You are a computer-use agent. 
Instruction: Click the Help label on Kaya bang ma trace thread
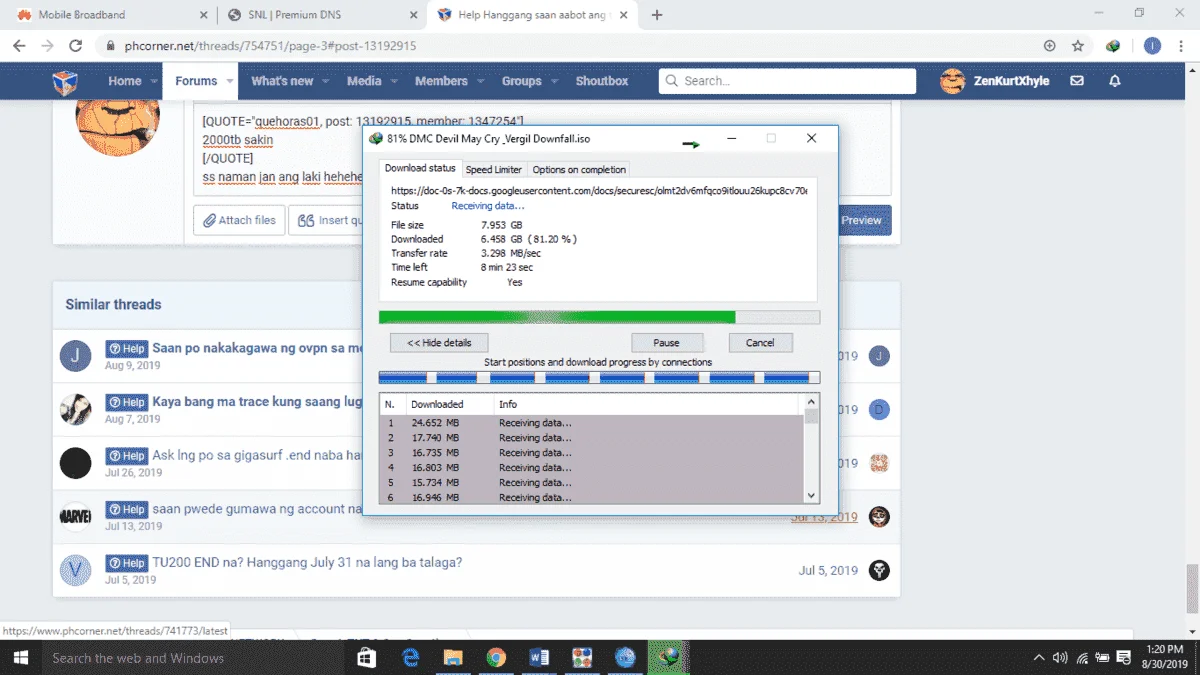(127, 402)
